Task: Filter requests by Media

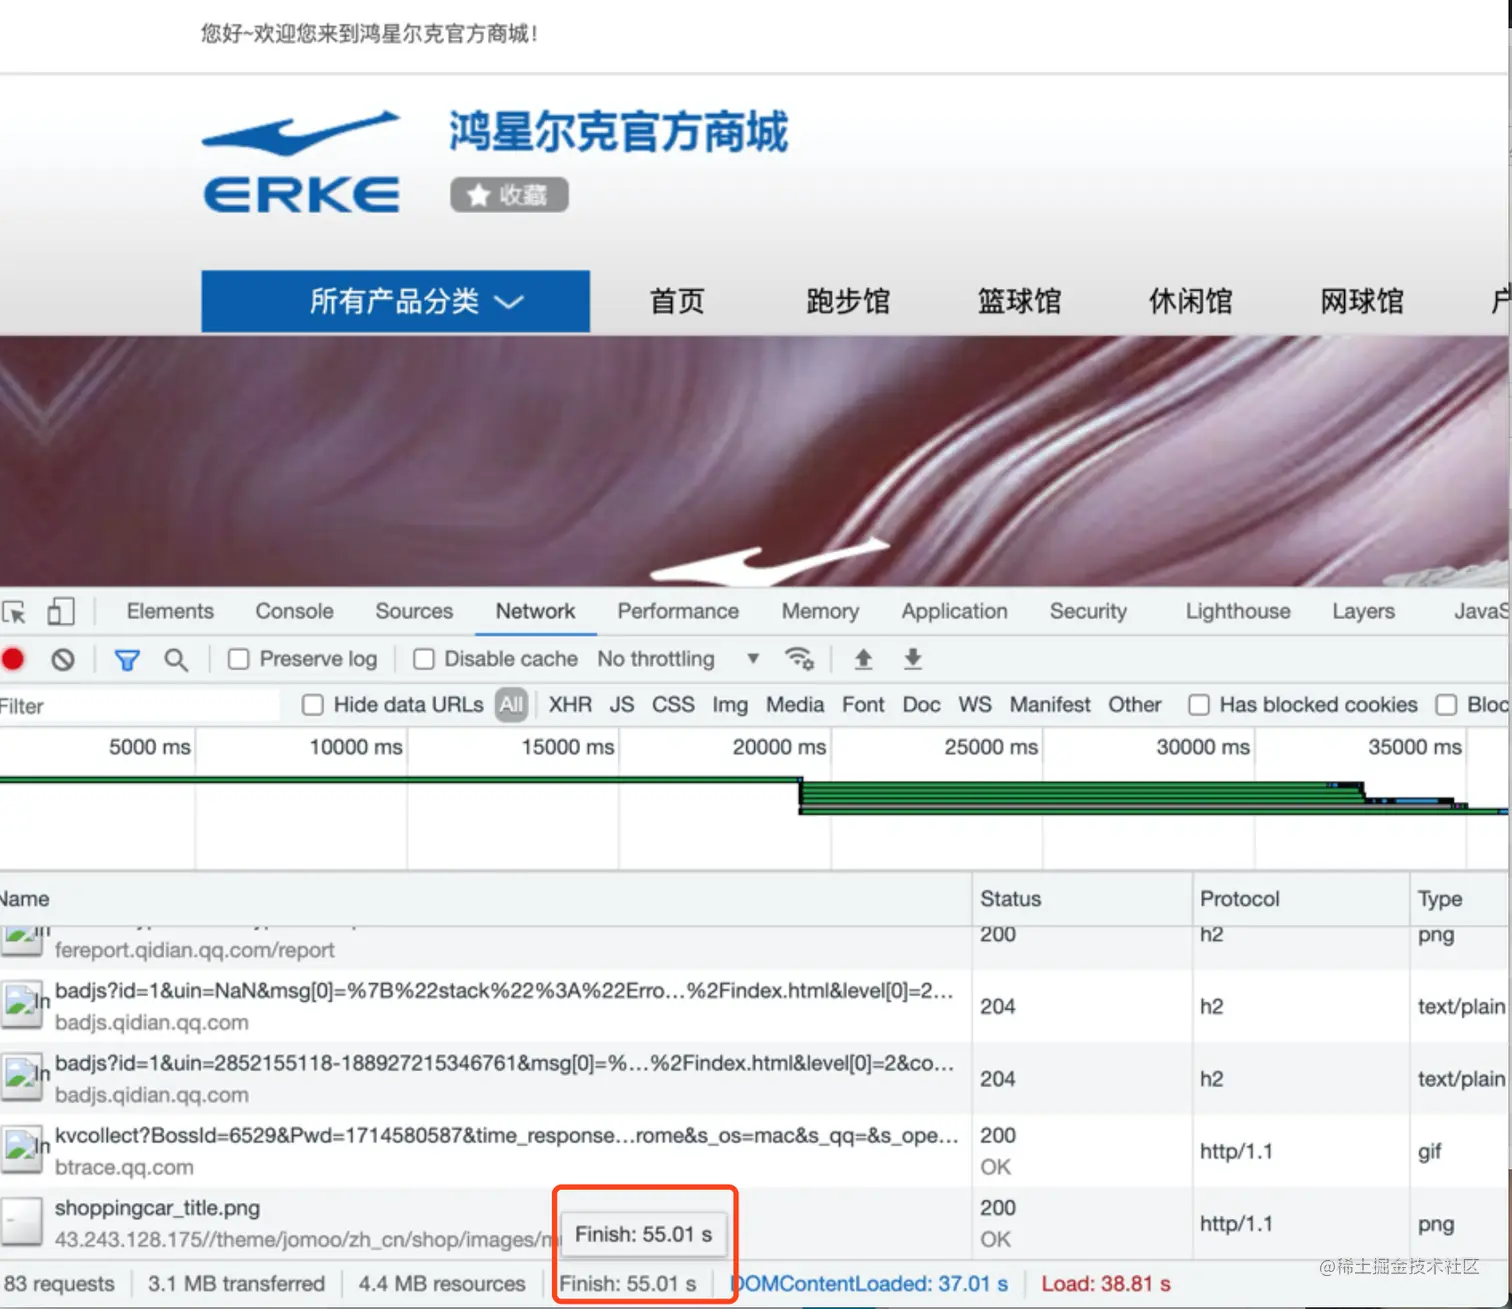Action: 795,705
